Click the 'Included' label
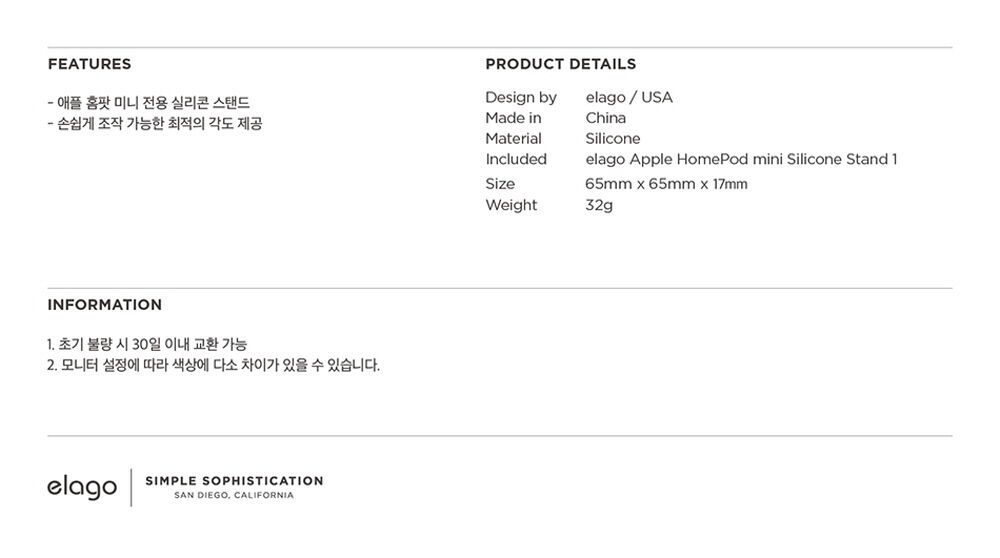The image size is (1000, 558). tap(516, 159)
